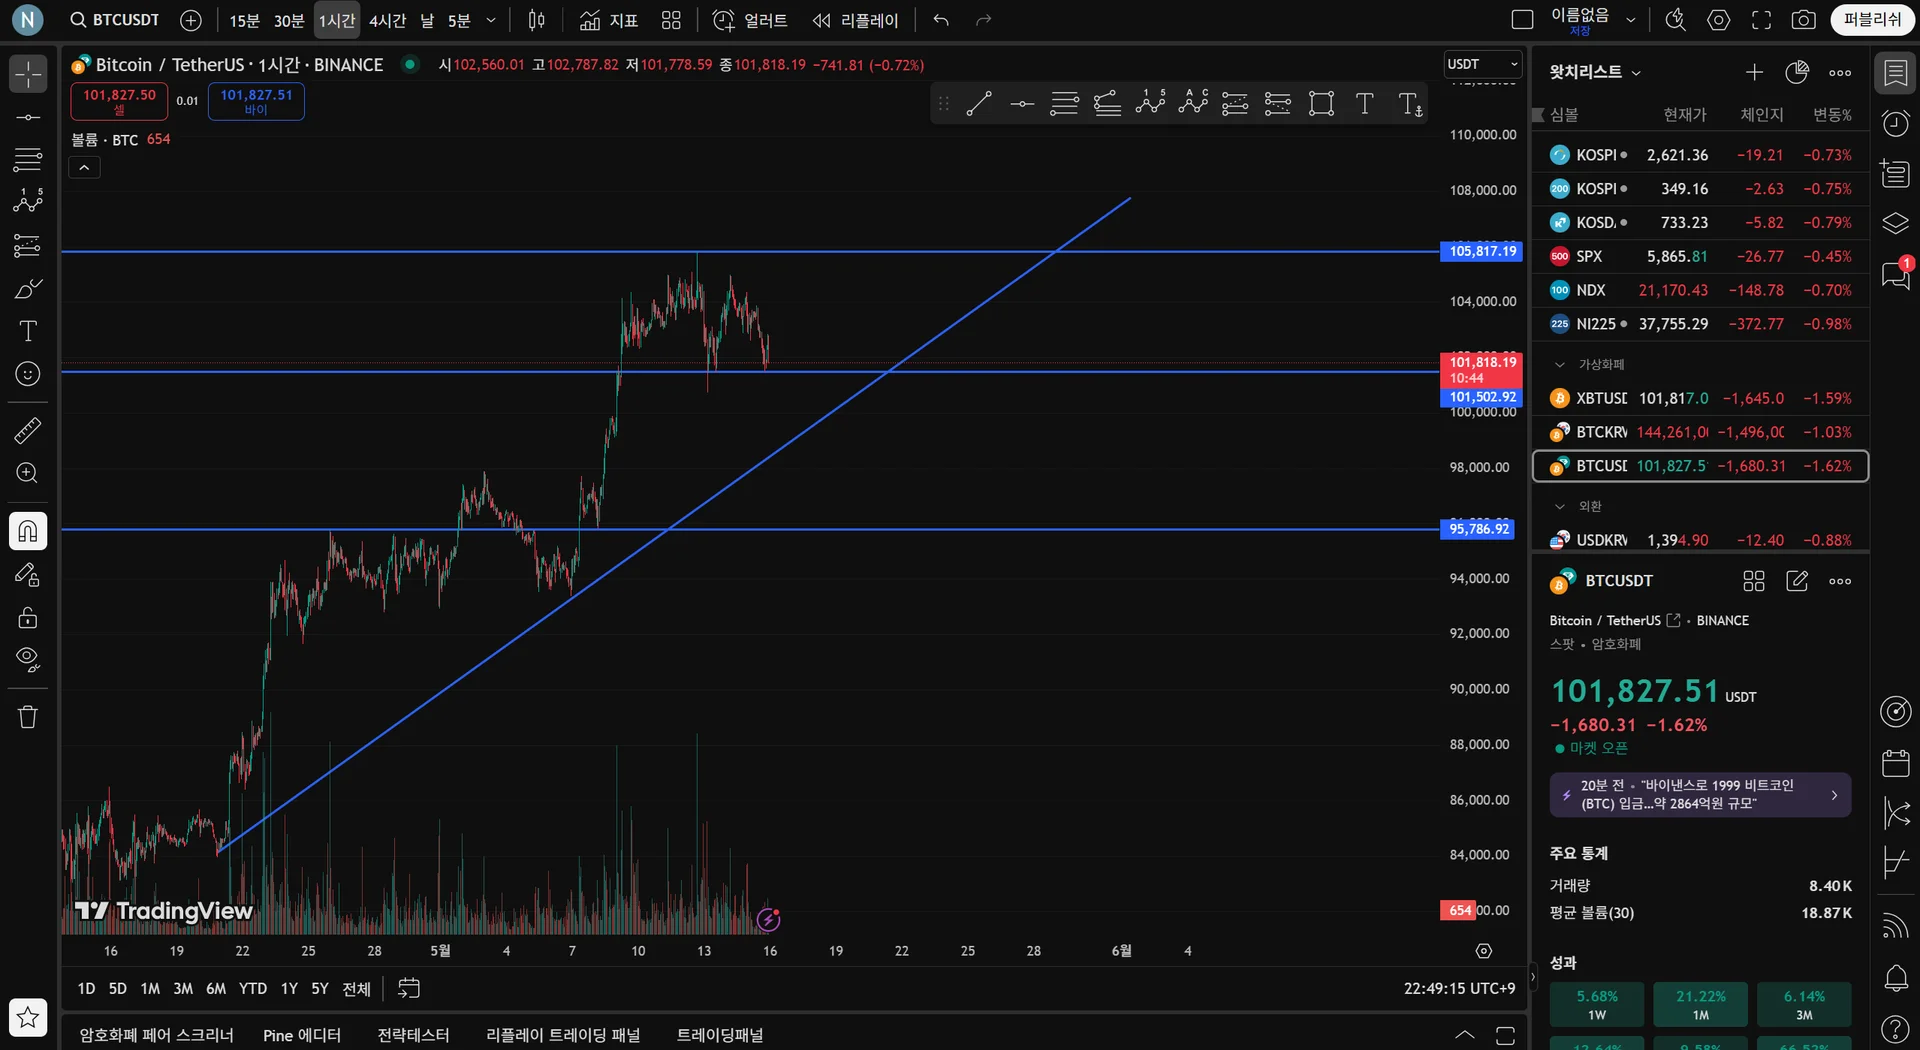Open the alerts clock panel

click(x=1895, y=123)
